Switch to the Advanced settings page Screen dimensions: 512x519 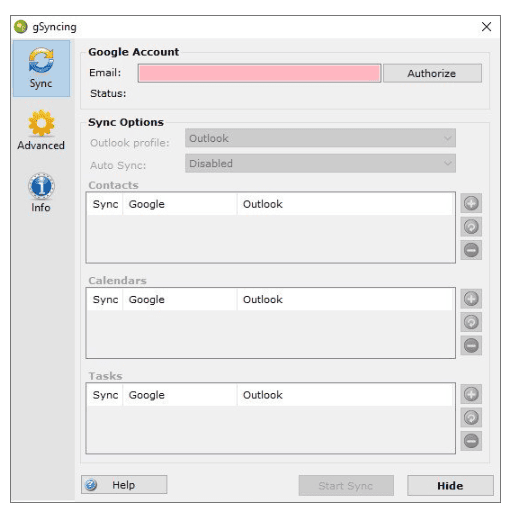[x=41, y=131]
